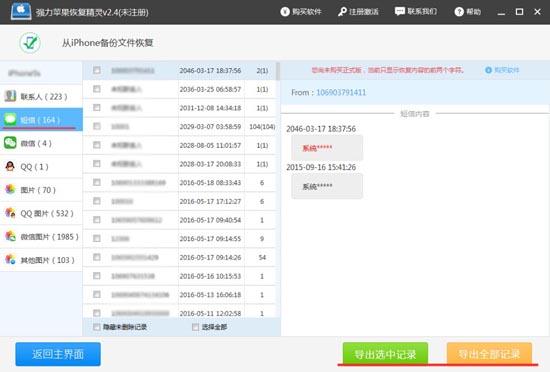Click the date 2016-05-11 12:02:58
This screenshot has height=372, width=550.
pyautogui.click(x=210, y=313)
